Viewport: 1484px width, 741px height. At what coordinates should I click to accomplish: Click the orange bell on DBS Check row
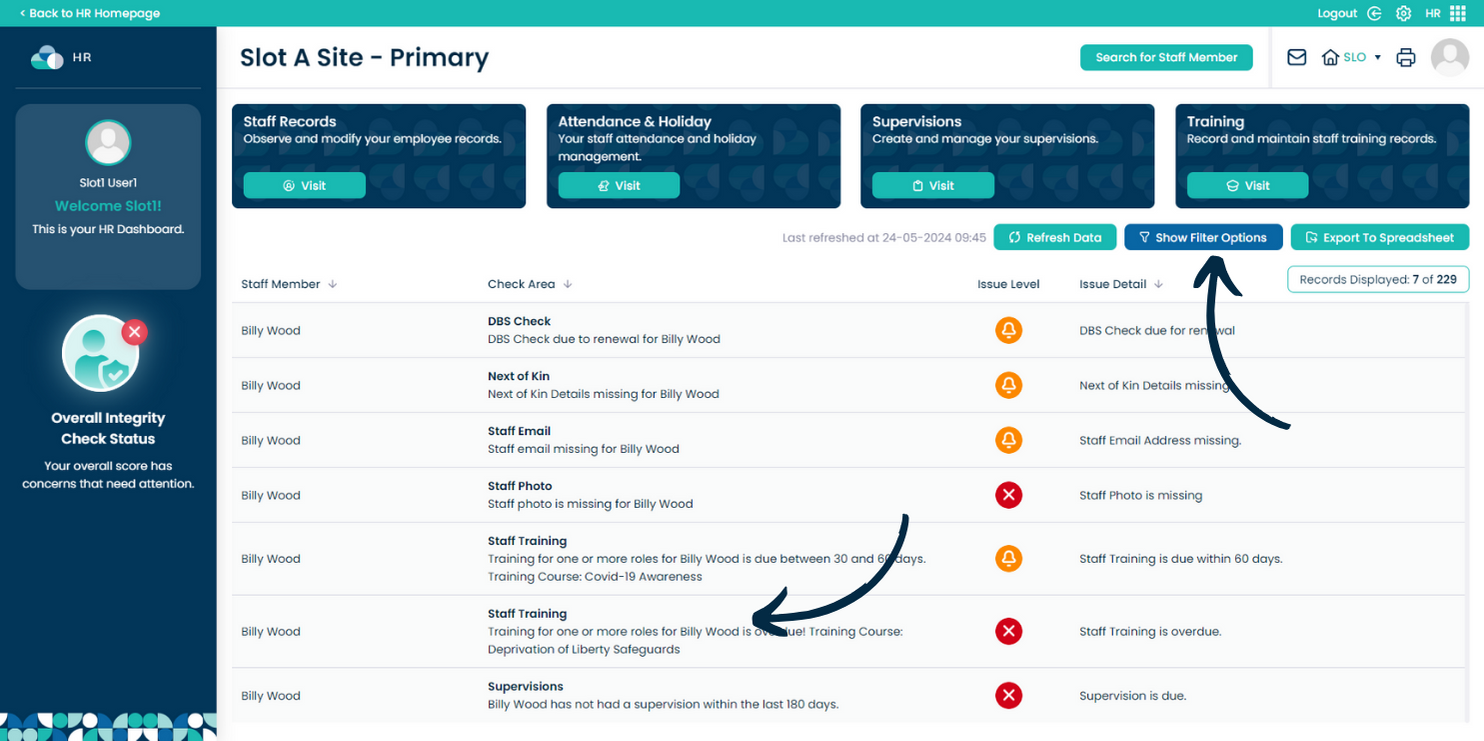pos(1008,330)
